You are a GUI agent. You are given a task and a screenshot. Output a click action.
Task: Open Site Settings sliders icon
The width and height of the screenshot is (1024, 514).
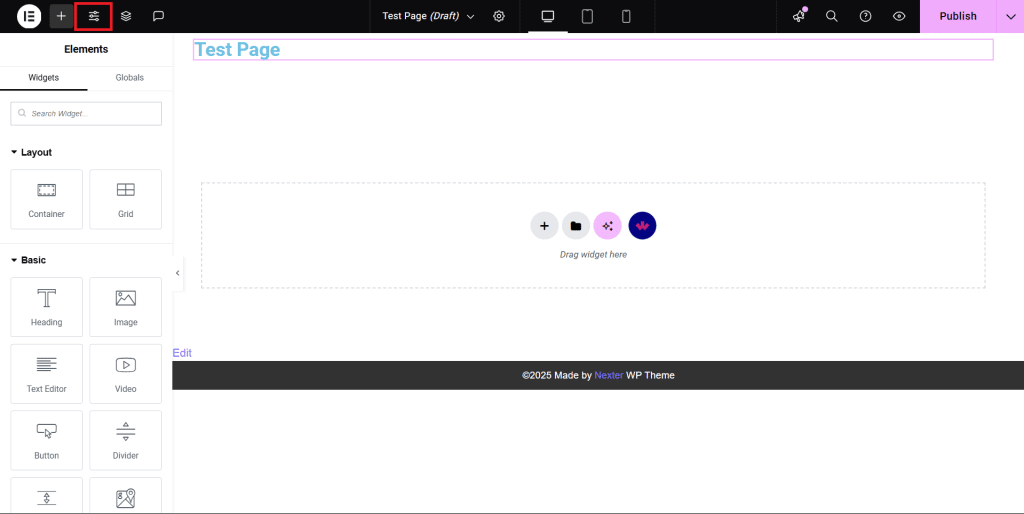point(94,16)
